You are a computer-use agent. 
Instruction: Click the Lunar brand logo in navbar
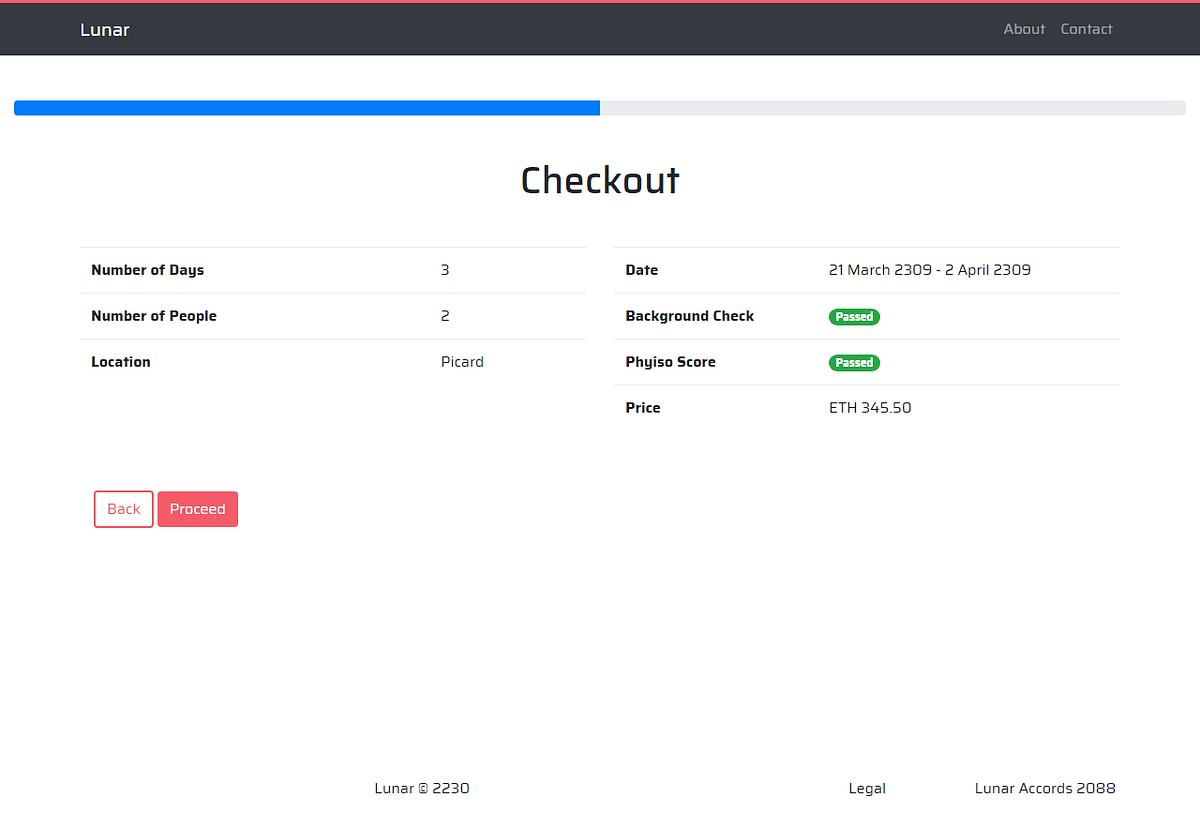(x=104, y=29)
